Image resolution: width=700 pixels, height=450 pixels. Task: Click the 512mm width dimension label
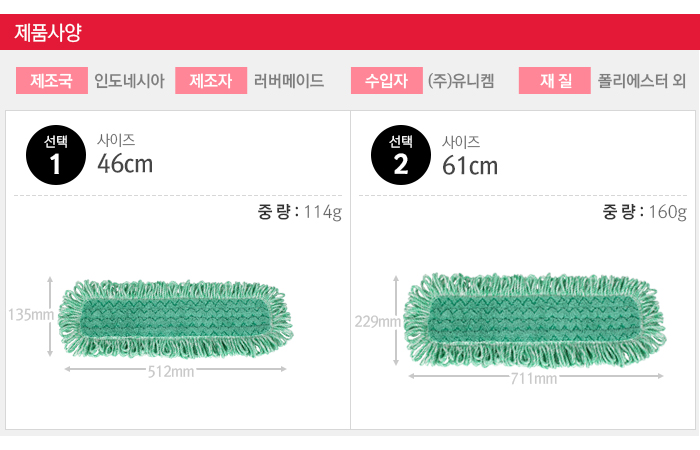click(171, 371)
